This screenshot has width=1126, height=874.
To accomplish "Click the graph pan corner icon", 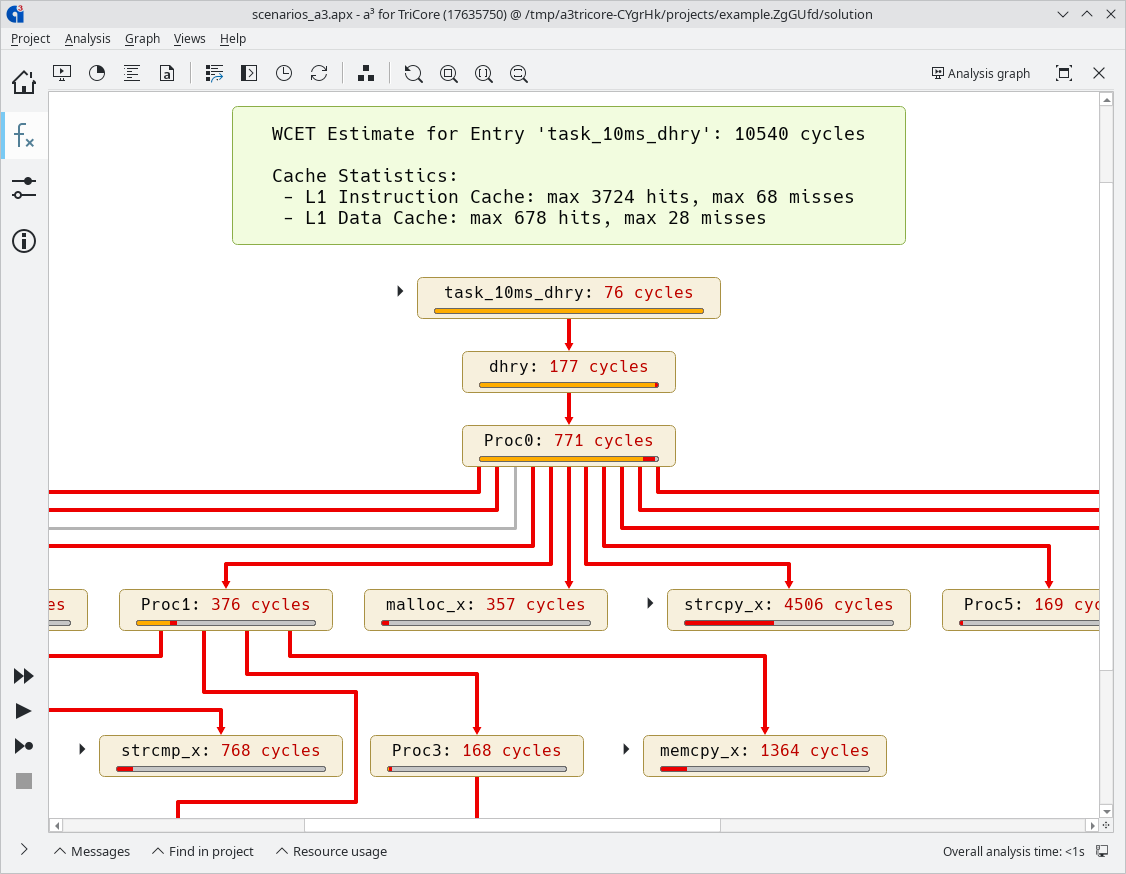I will [x=1106, y=826].
